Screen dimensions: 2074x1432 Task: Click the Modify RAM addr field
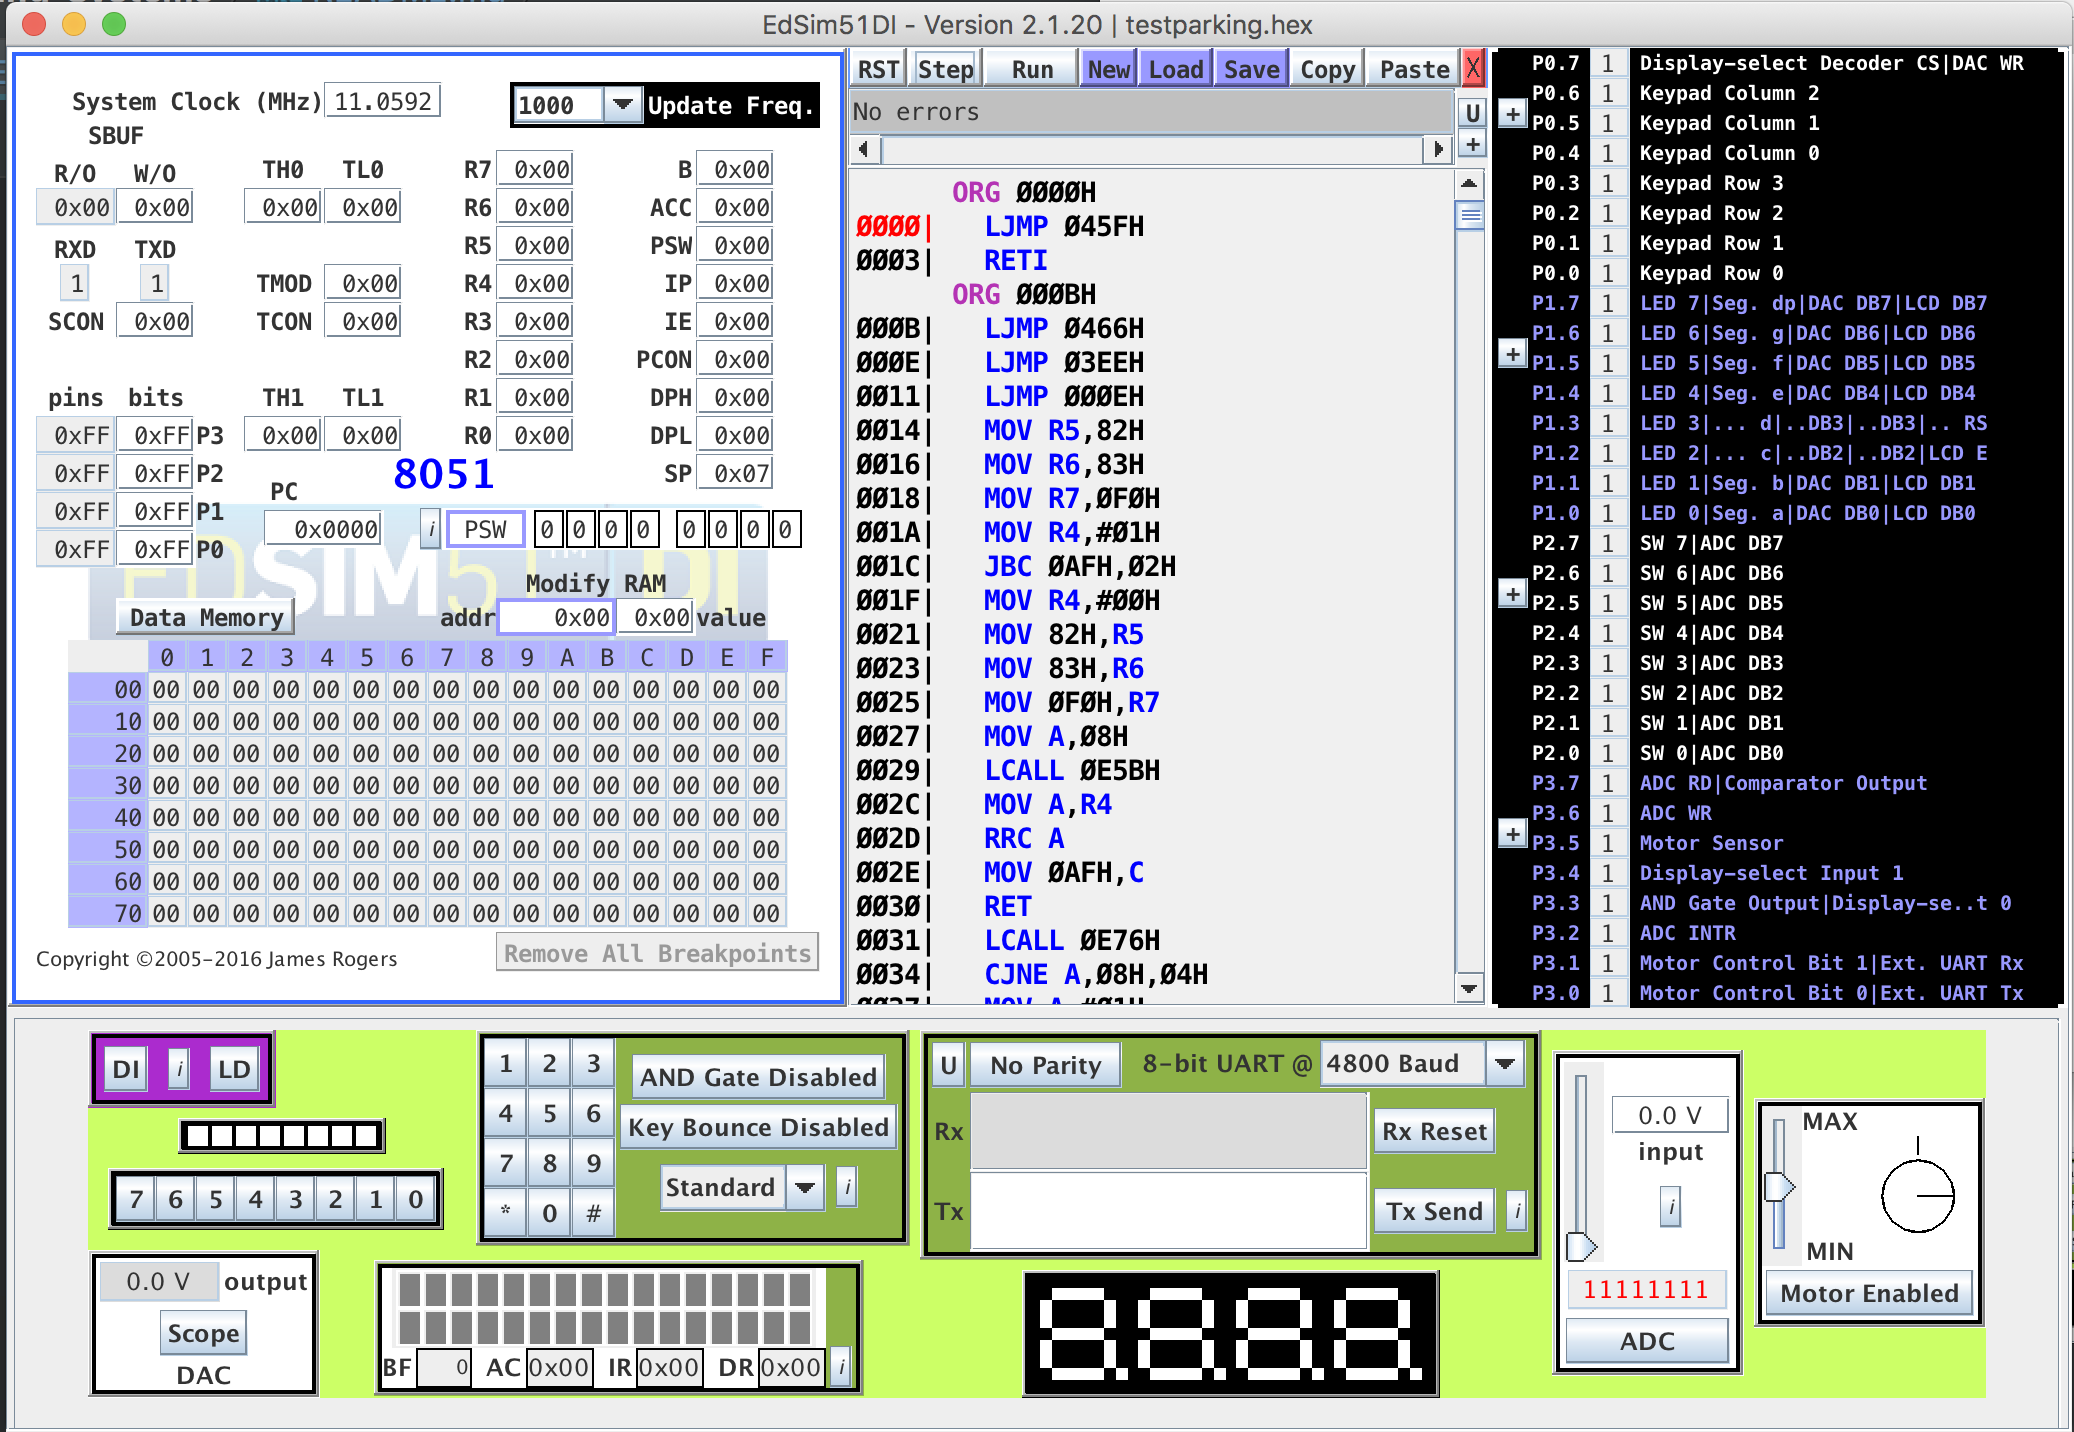[556, 618]
